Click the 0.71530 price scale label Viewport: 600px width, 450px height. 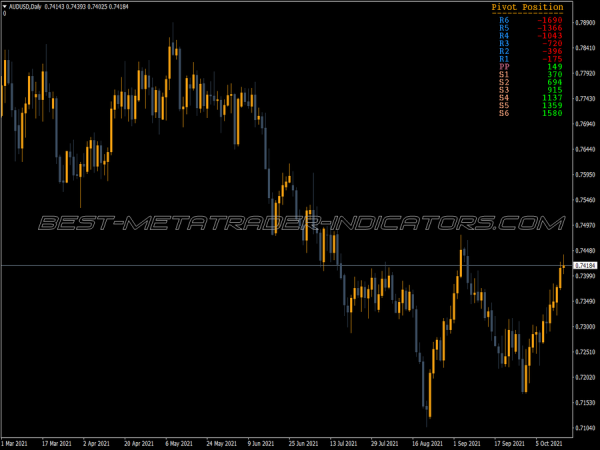pos(585,403)
